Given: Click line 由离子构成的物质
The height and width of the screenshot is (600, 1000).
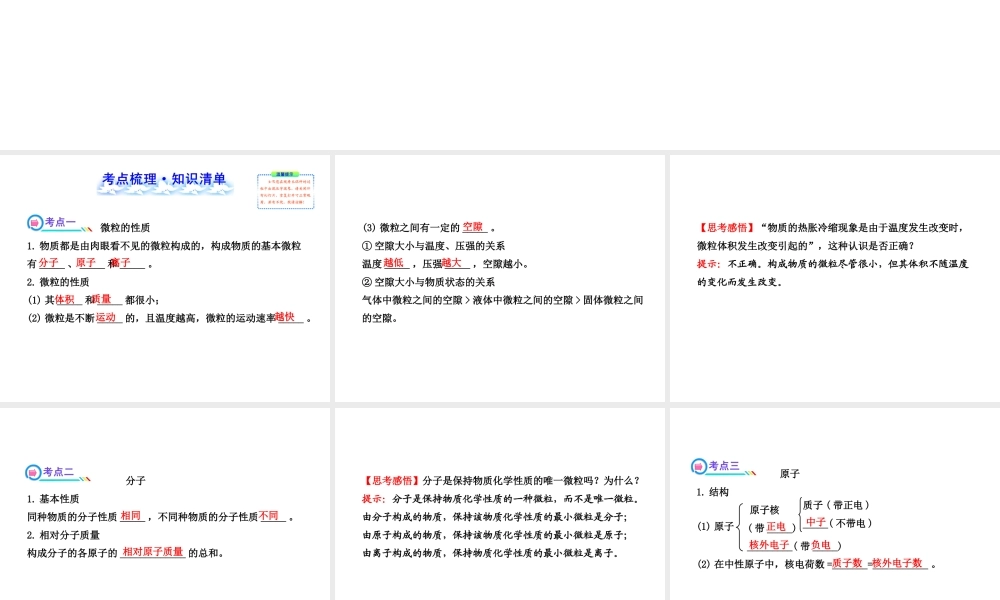Looking at the screenshot, I should [x=491, y=553].
